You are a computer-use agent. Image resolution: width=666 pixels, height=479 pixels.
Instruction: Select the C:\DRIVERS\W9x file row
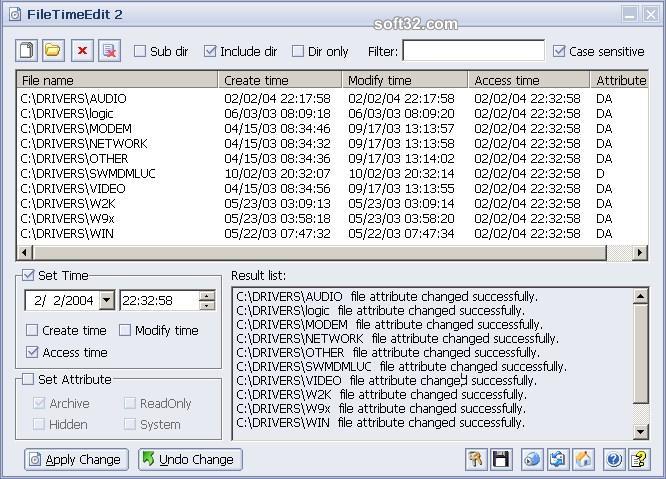coord(332,218)
